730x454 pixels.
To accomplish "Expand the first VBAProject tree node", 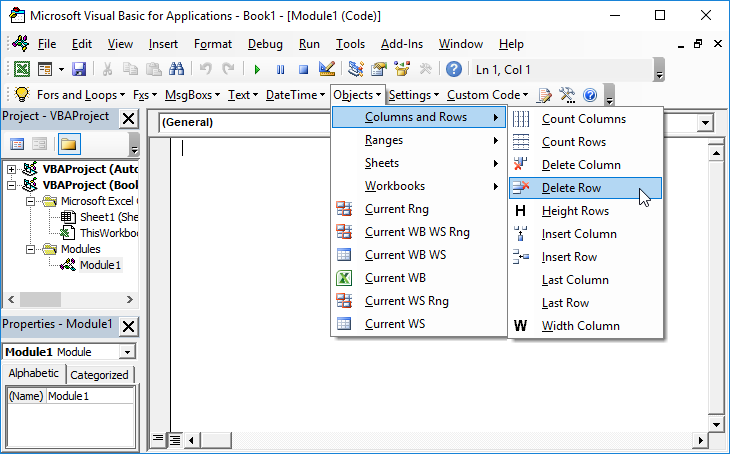I will pos(12,170).
